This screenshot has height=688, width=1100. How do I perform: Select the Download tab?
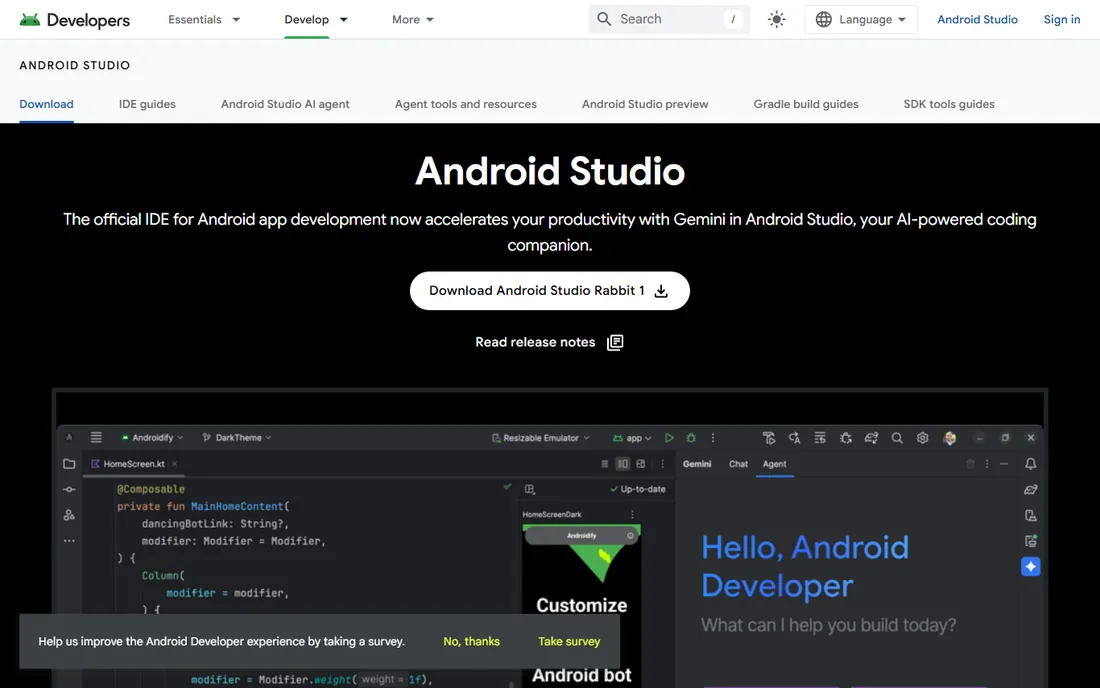click(46, 104)
